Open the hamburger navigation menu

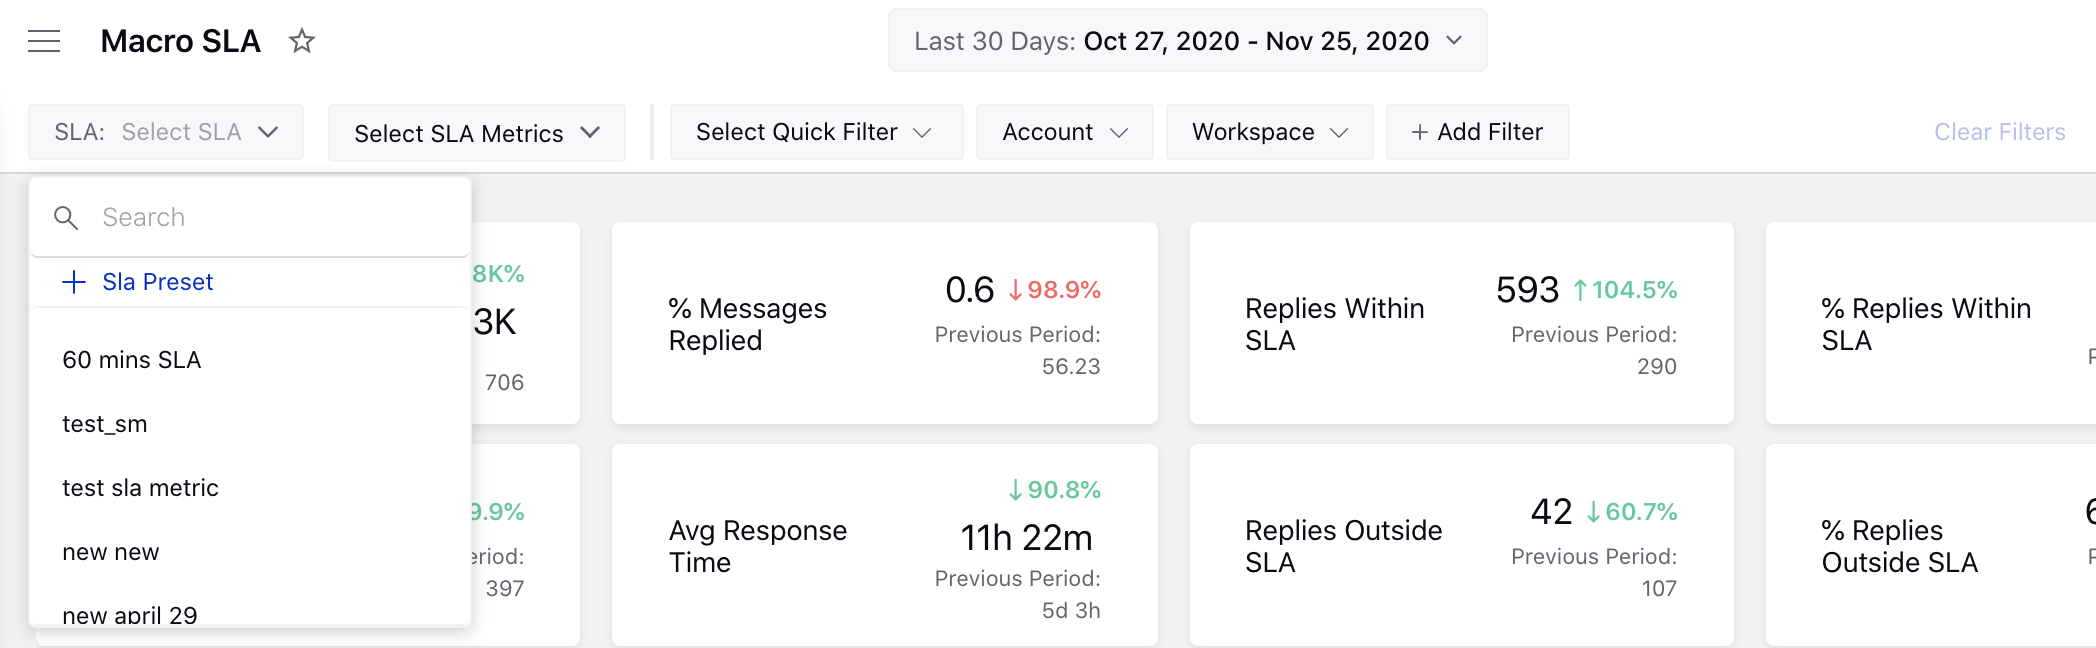pos(44,41)
